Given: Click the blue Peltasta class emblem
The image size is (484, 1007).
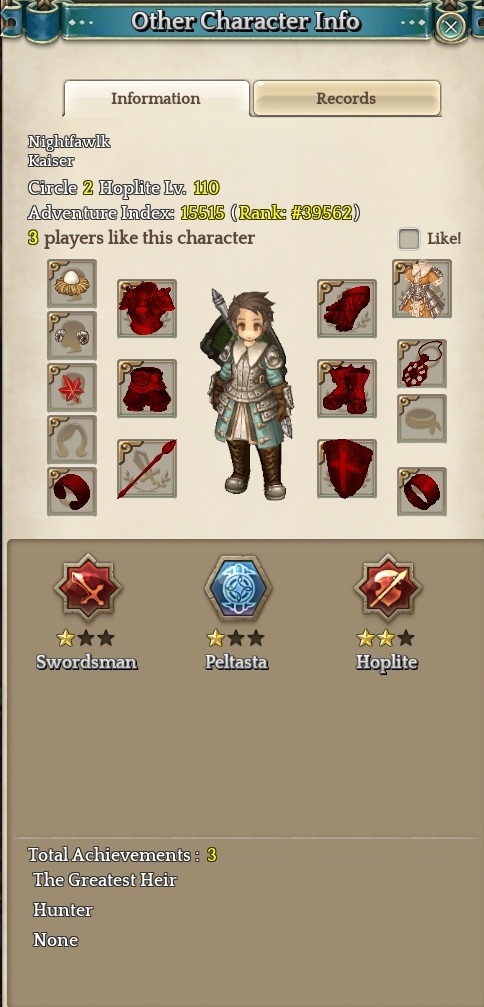Looking at the screenshot, I should click(238, 588).
